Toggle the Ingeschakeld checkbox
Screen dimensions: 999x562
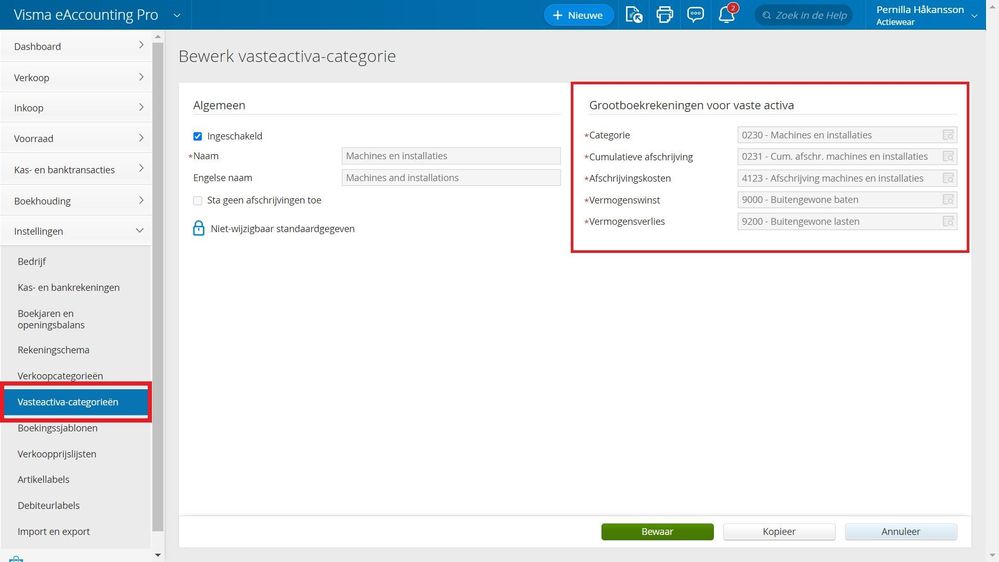pyautogui.click(x=198, y=136)
